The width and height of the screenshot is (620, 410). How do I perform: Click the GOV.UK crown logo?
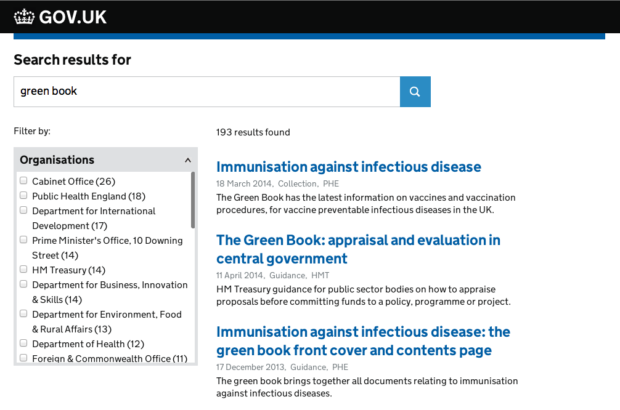point(24,17)
